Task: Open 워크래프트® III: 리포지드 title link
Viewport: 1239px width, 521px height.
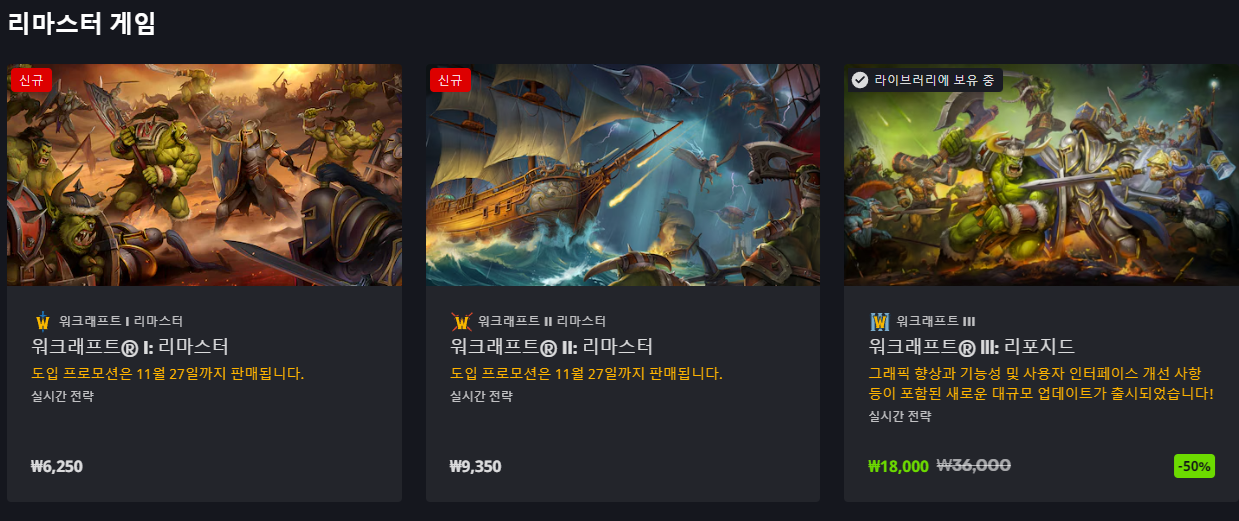Action: (x=972, y=347)
